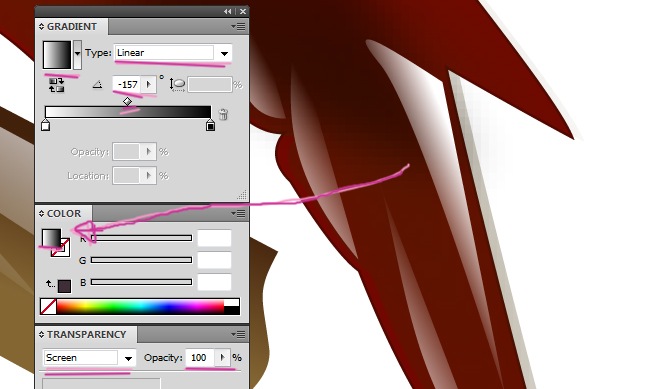Viewport: 650px width, 389px height.
Task: Click the G color slider
Action: click(141, 260)
